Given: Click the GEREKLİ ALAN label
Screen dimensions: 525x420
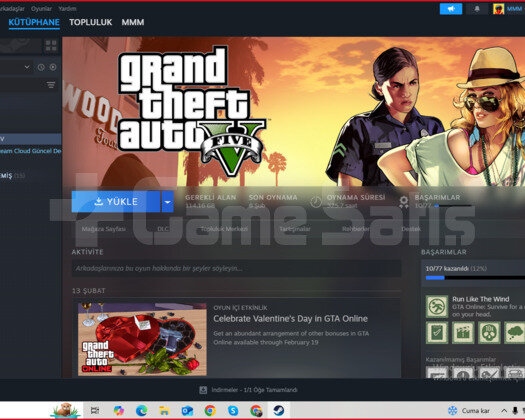Looking at the screenshot, I should (211, 198).
